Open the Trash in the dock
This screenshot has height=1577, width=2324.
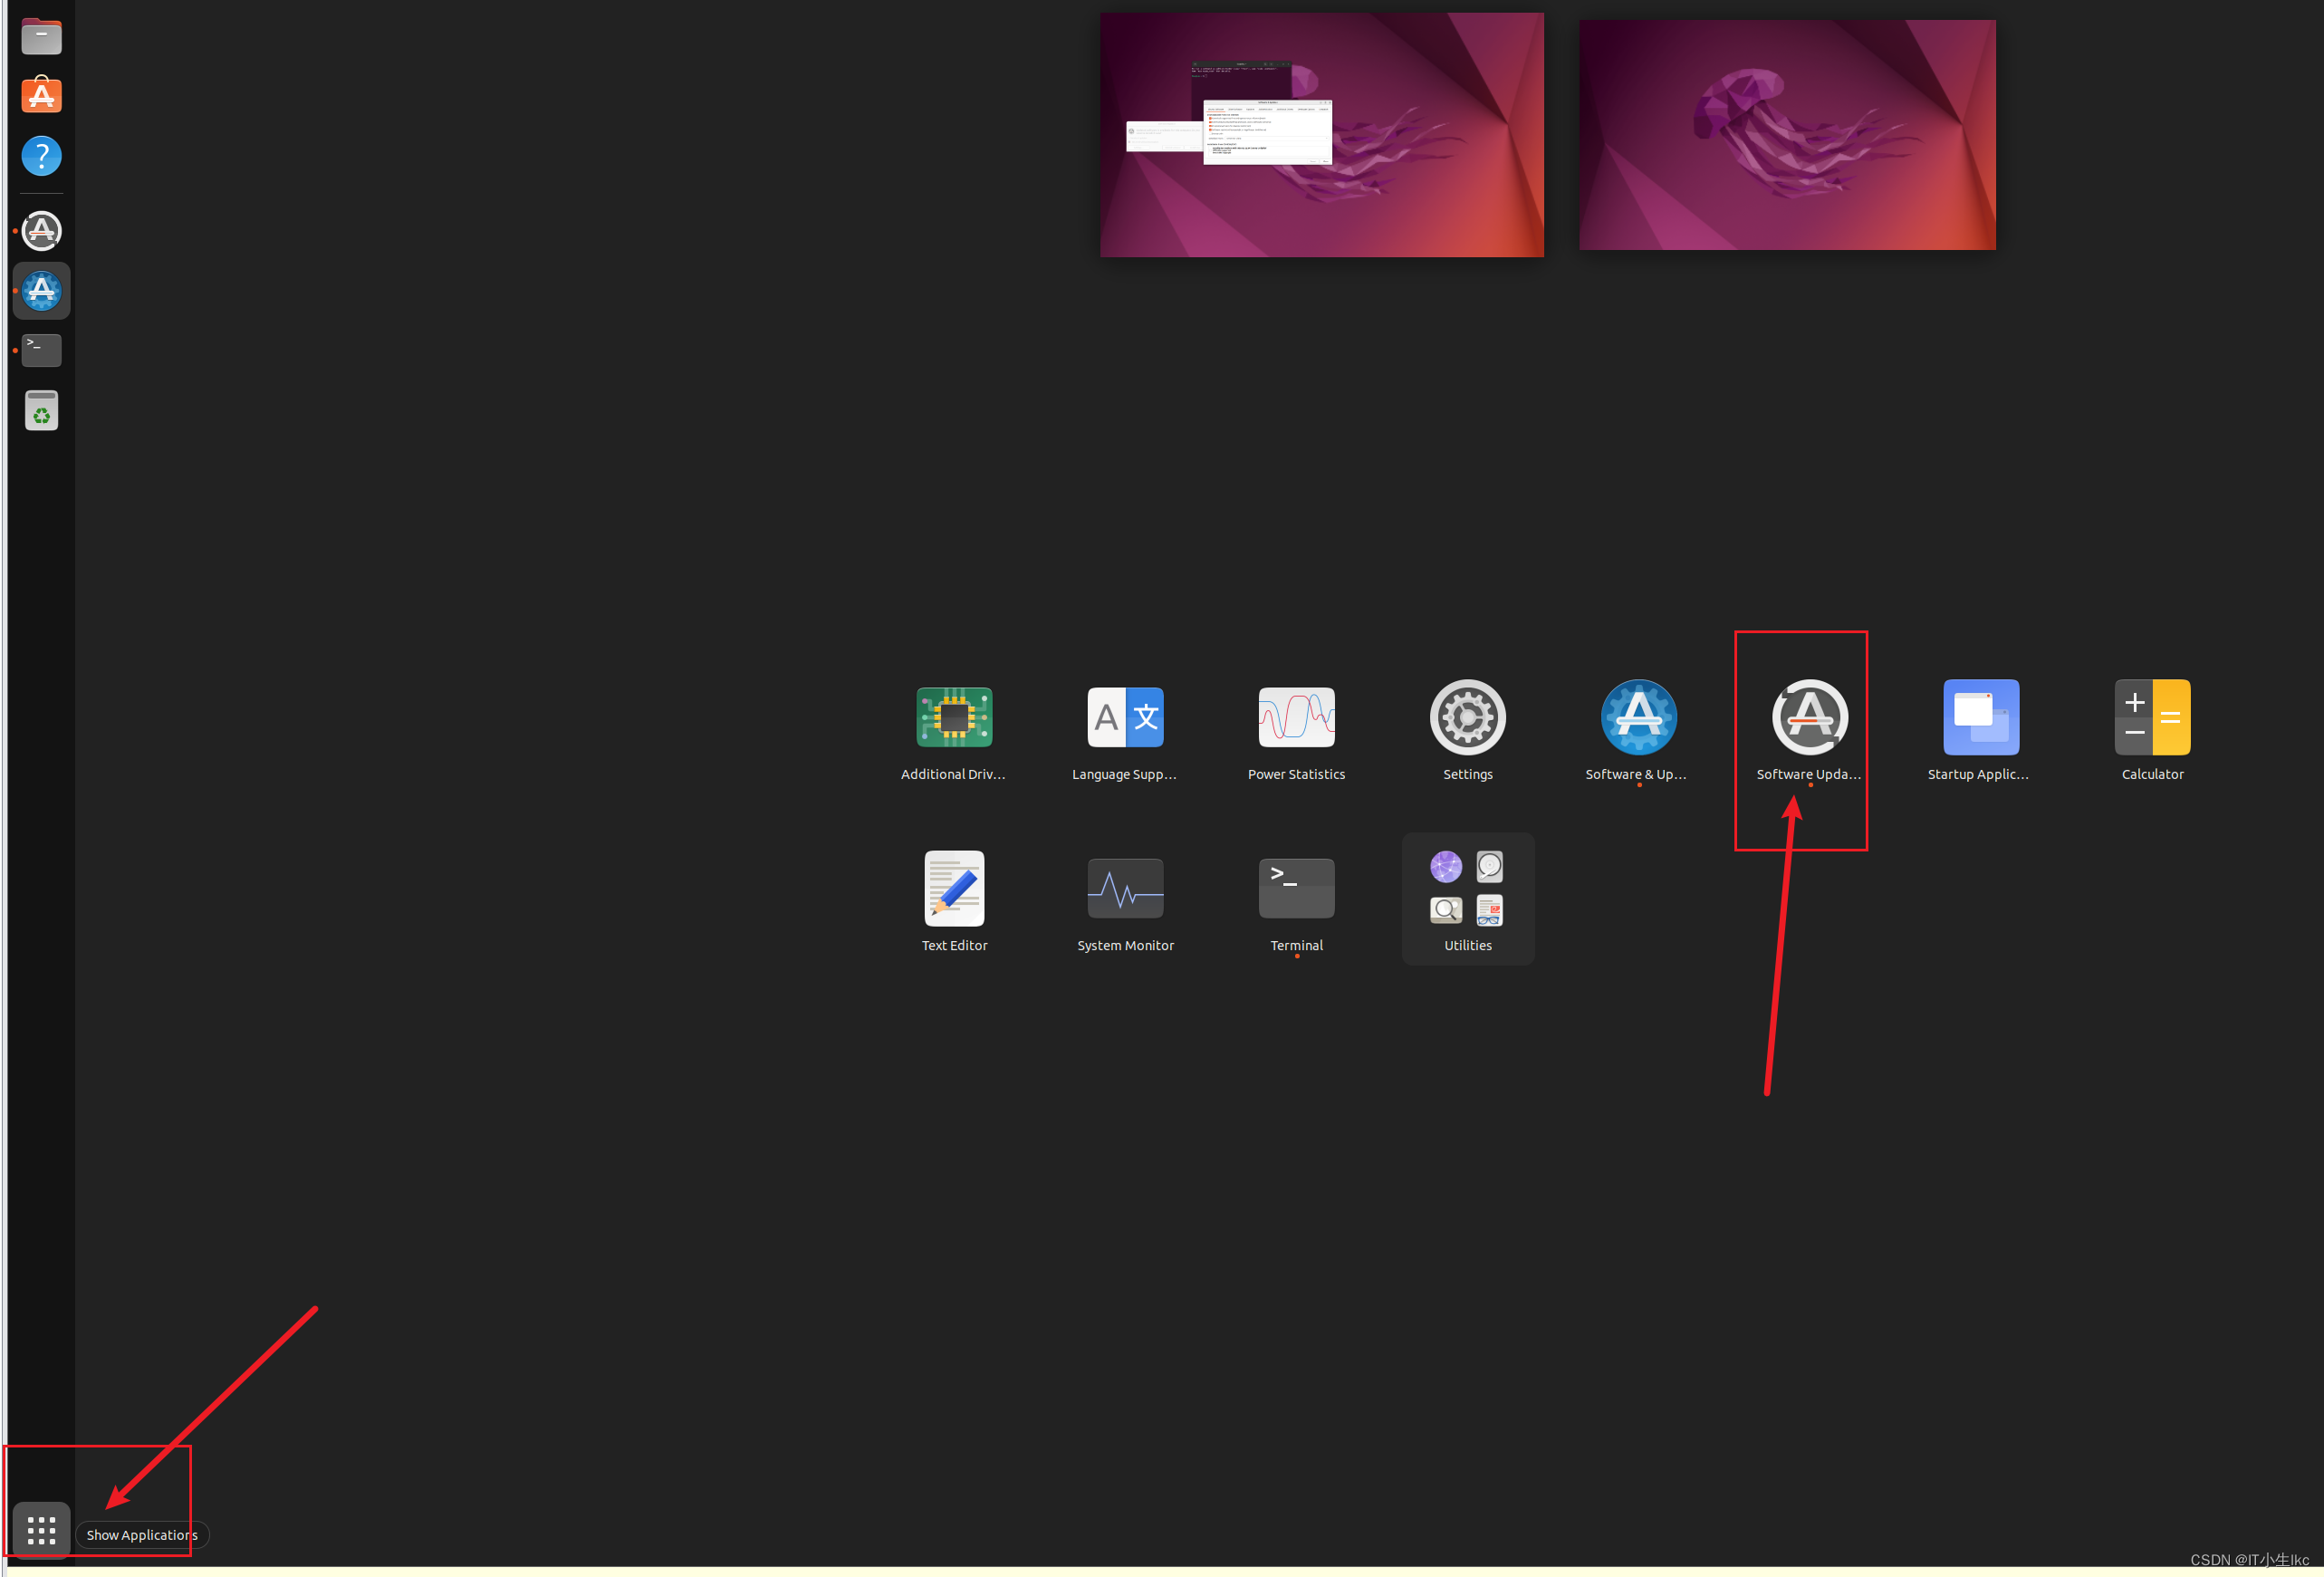[x=41, y=410]
